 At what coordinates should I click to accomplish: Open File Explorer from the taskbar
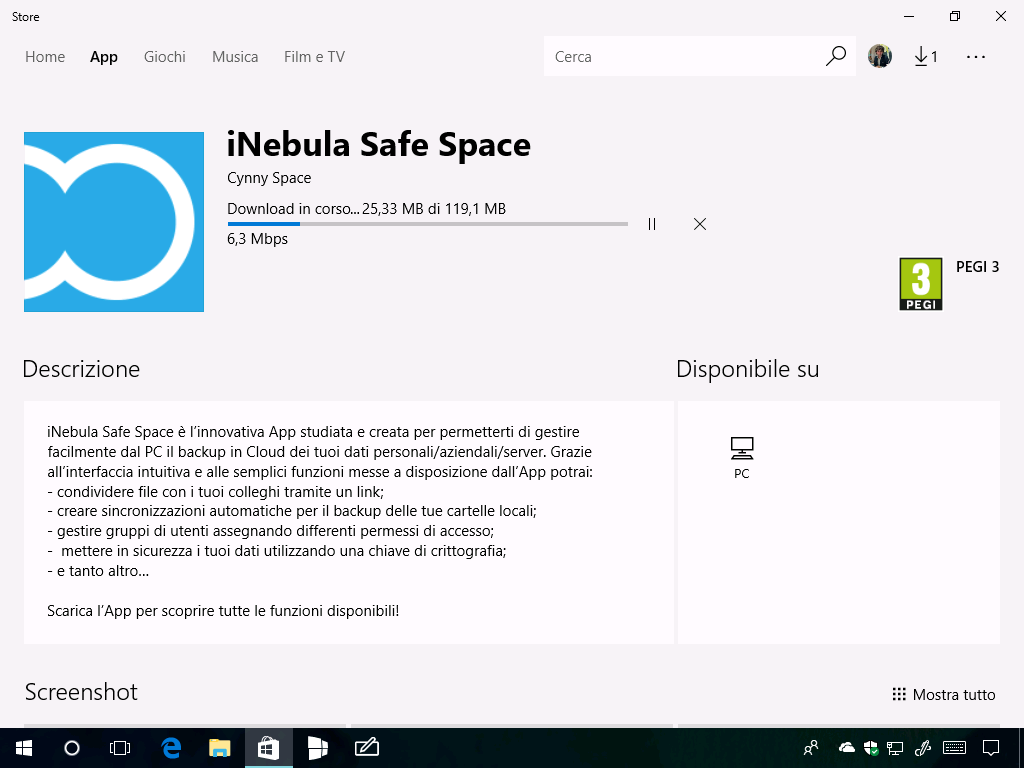(x=219, y=748)
